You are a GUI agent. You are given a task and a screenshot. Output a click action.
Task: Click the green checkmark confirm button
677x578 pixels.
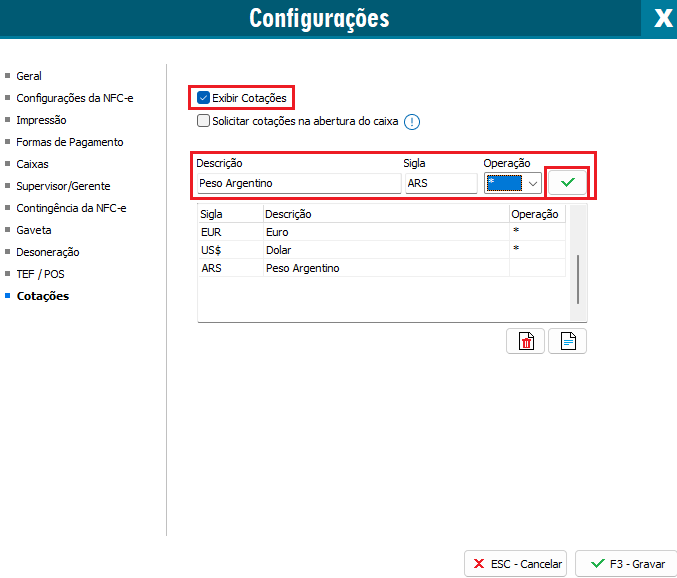tap(567, 183)
